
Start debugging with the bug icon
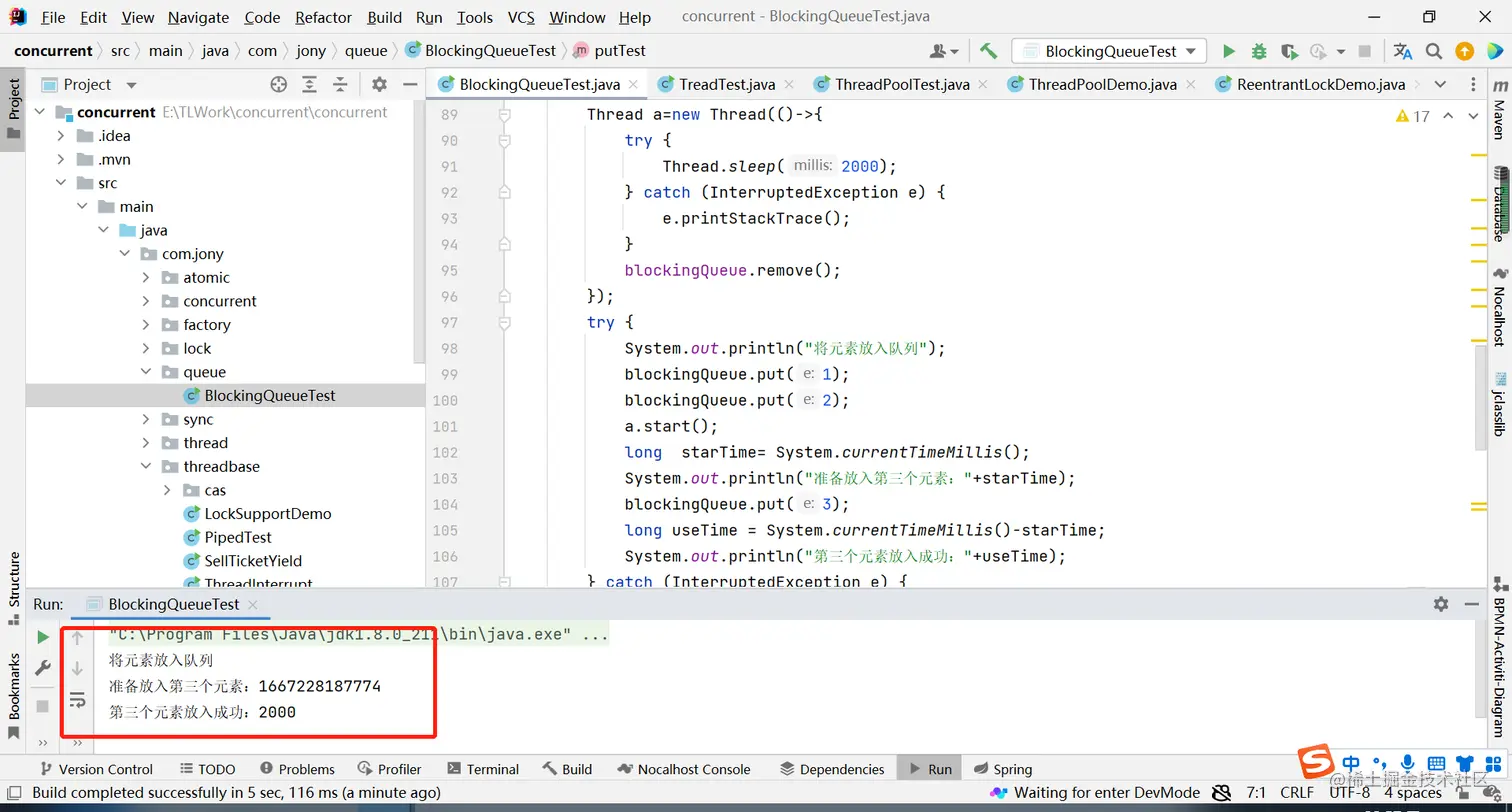1259,51
